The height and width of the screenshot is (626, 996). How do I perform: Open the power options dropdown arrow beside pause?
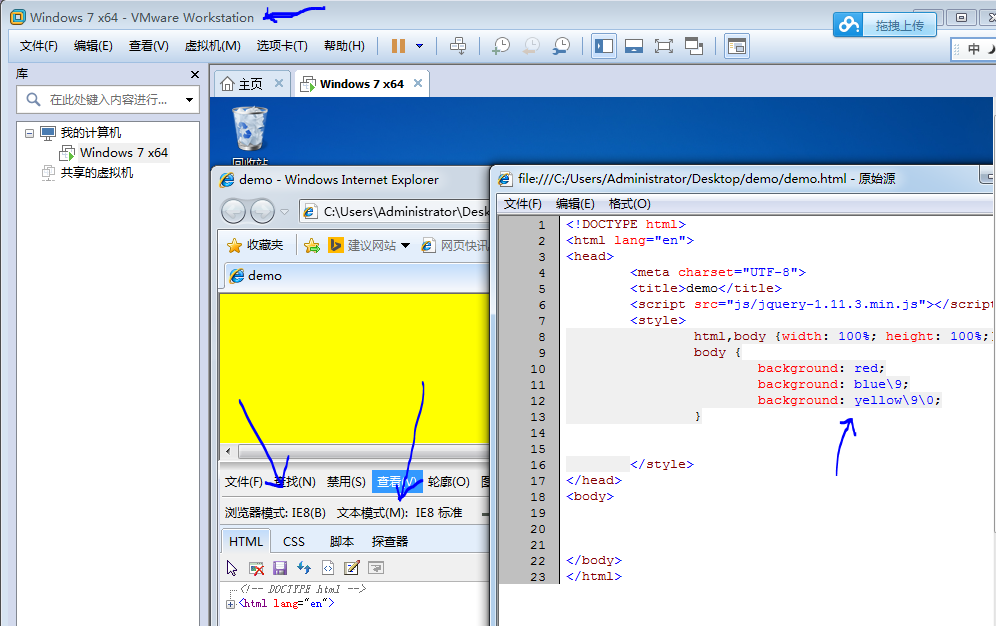[x=419, y=46]
